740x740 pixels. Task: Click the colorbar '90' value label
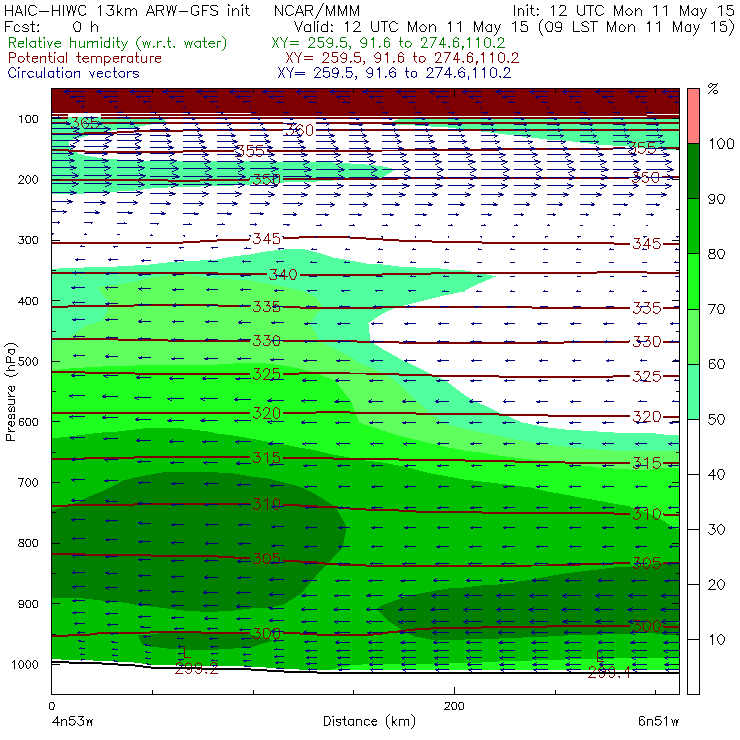(716, 199)
